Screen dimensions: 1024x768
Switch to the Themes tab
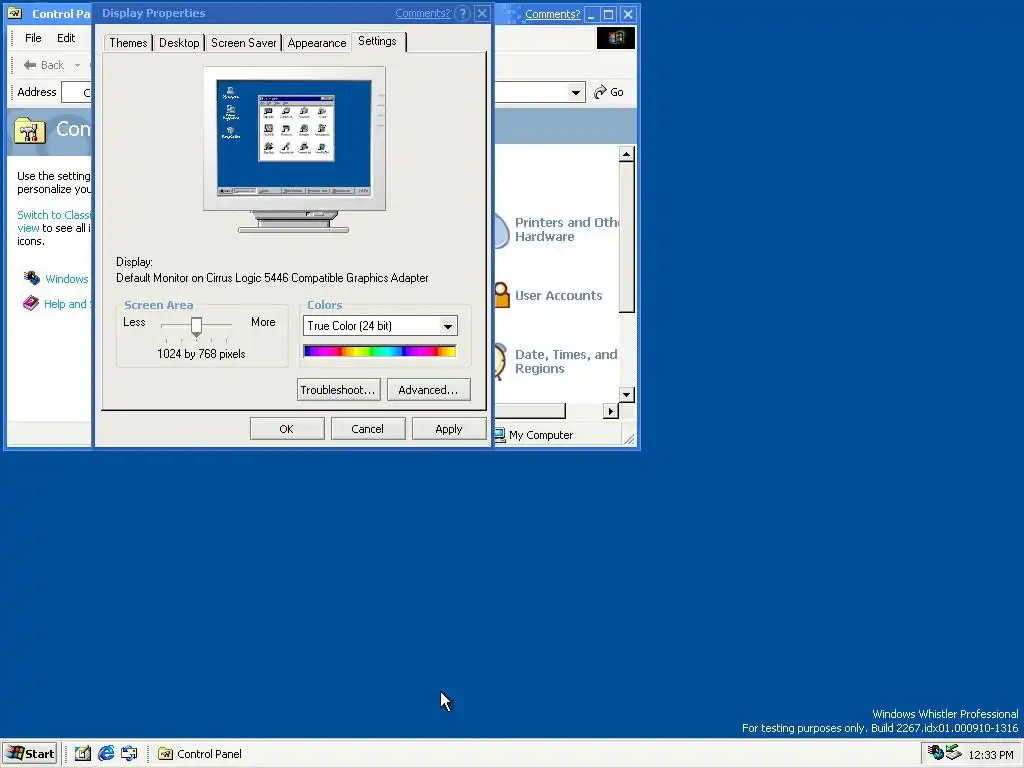coord(128,43)
